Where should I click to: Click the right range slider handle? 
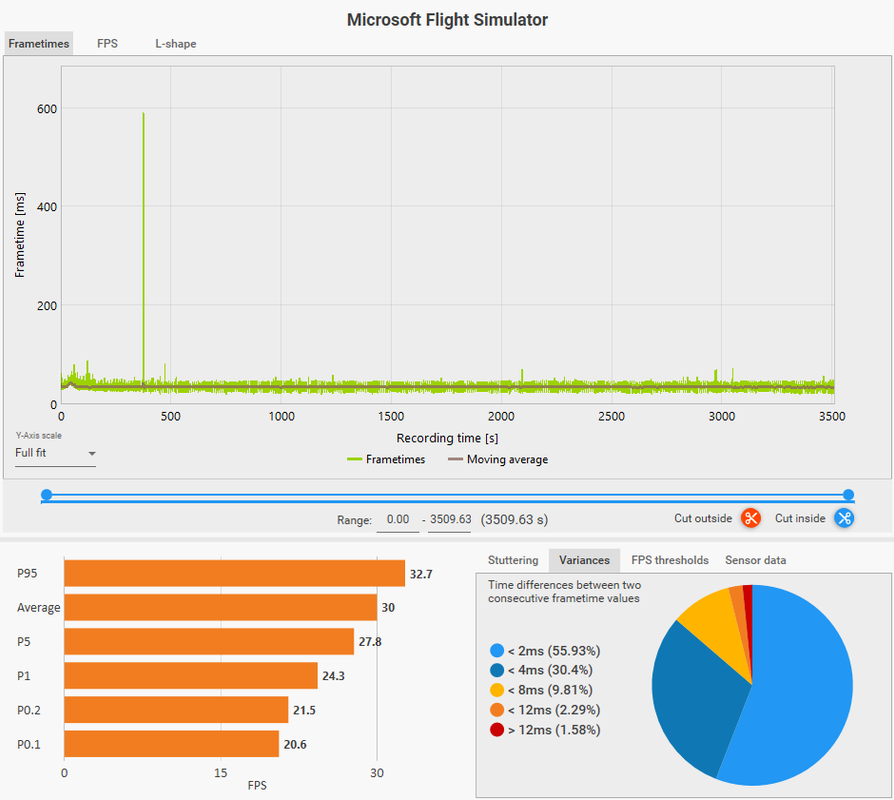[x=848, y=494]
